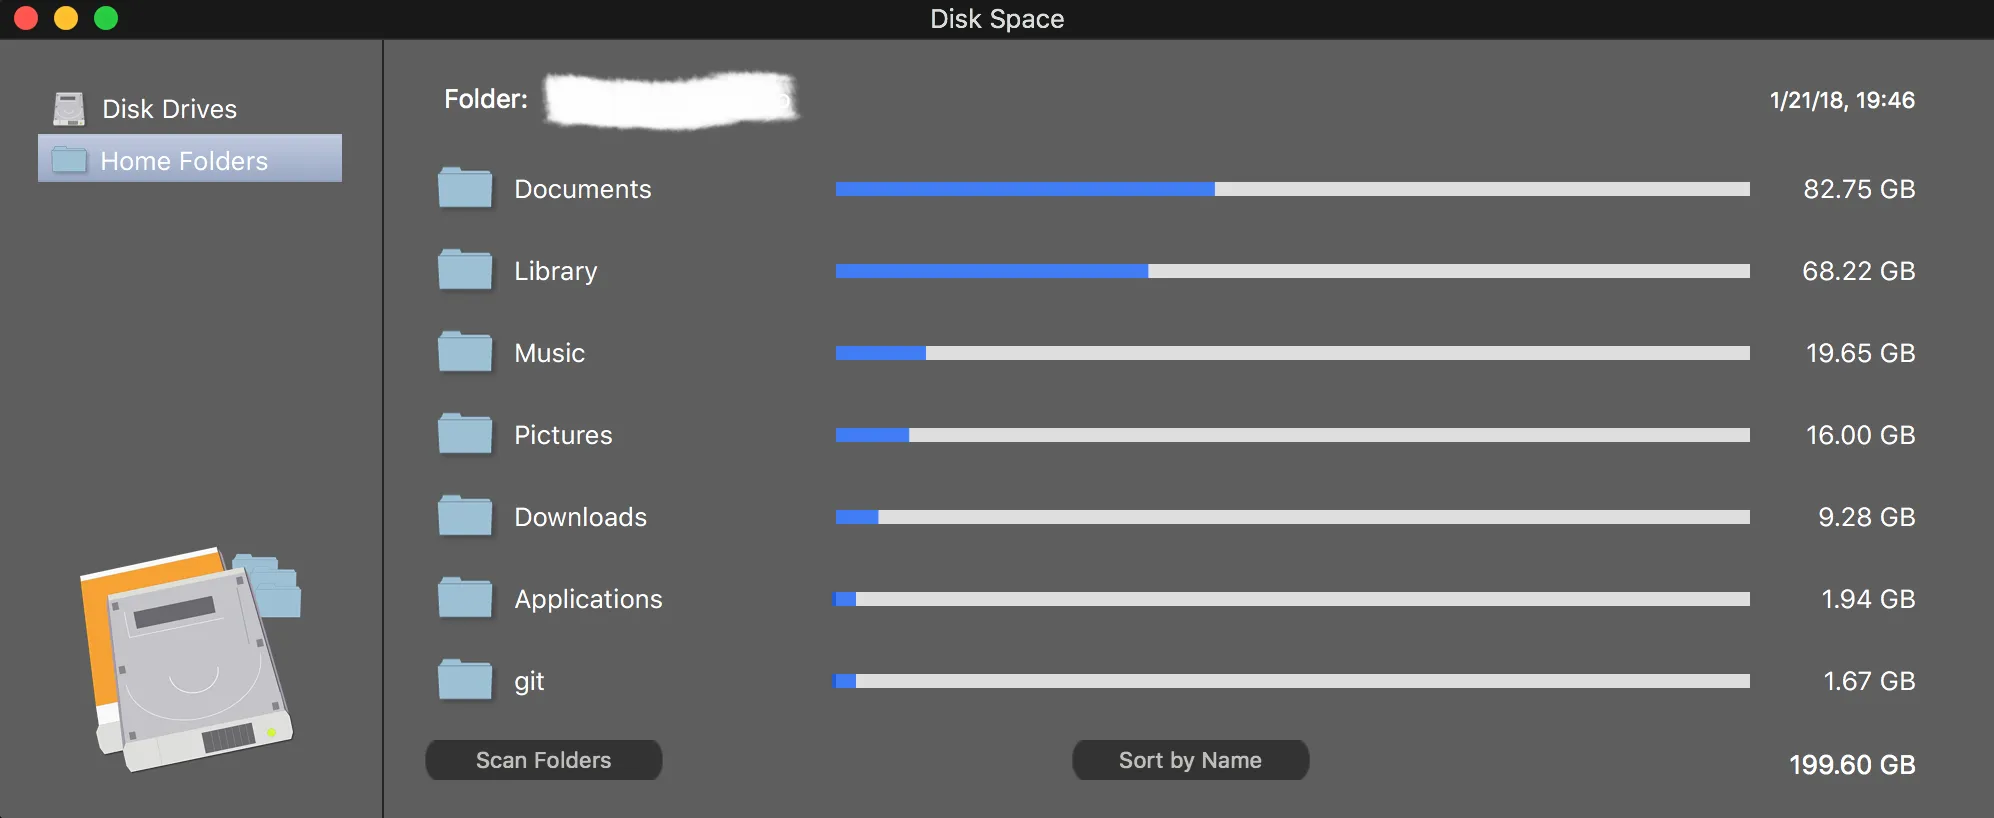Select Home Folders in the sidebar
Viewport: 1994px width, 818px height.
click(x=184, y=160)
